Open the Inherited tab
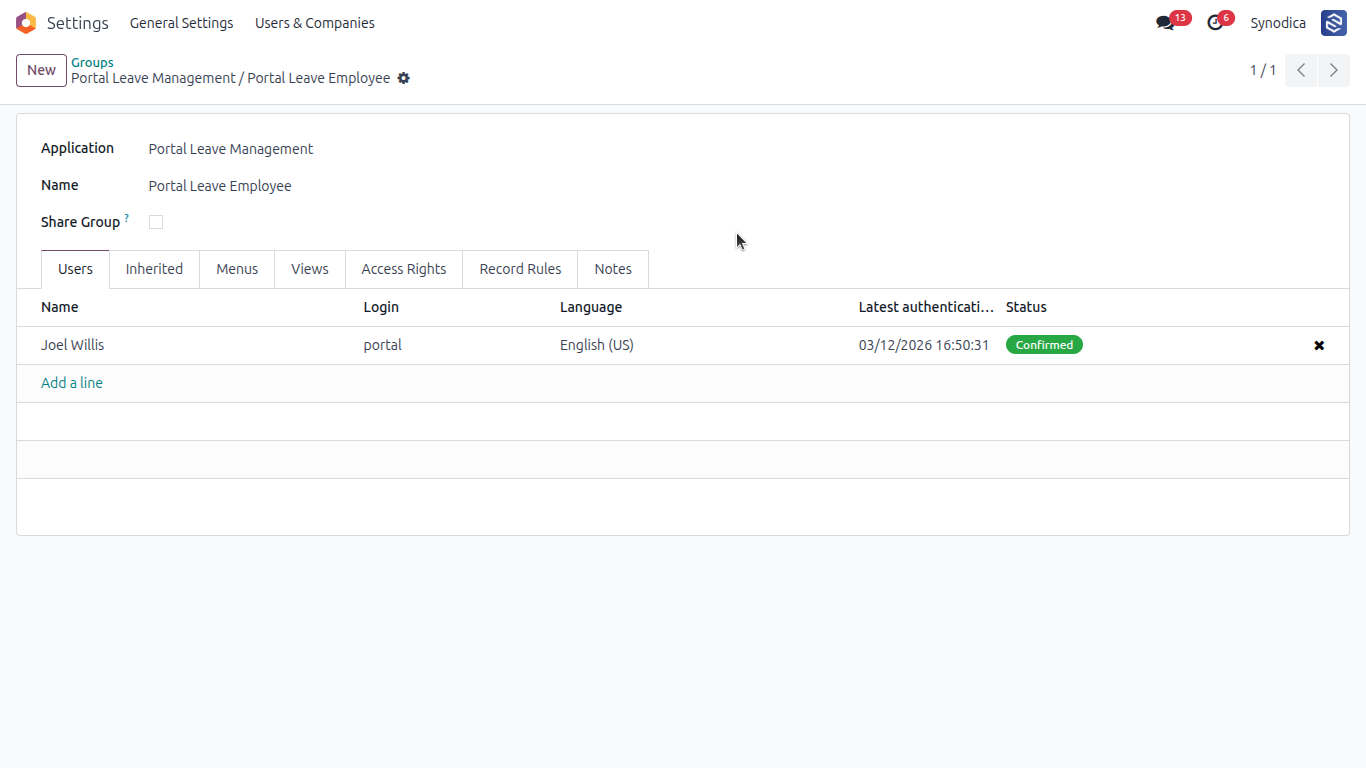 [154, 269]
